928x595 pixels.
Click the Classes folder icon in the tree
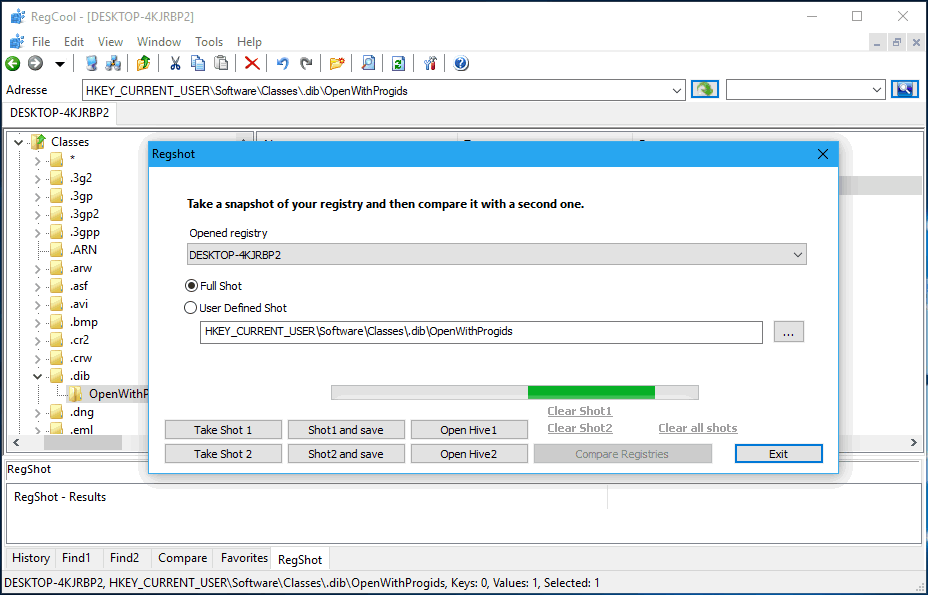(38, 141)
